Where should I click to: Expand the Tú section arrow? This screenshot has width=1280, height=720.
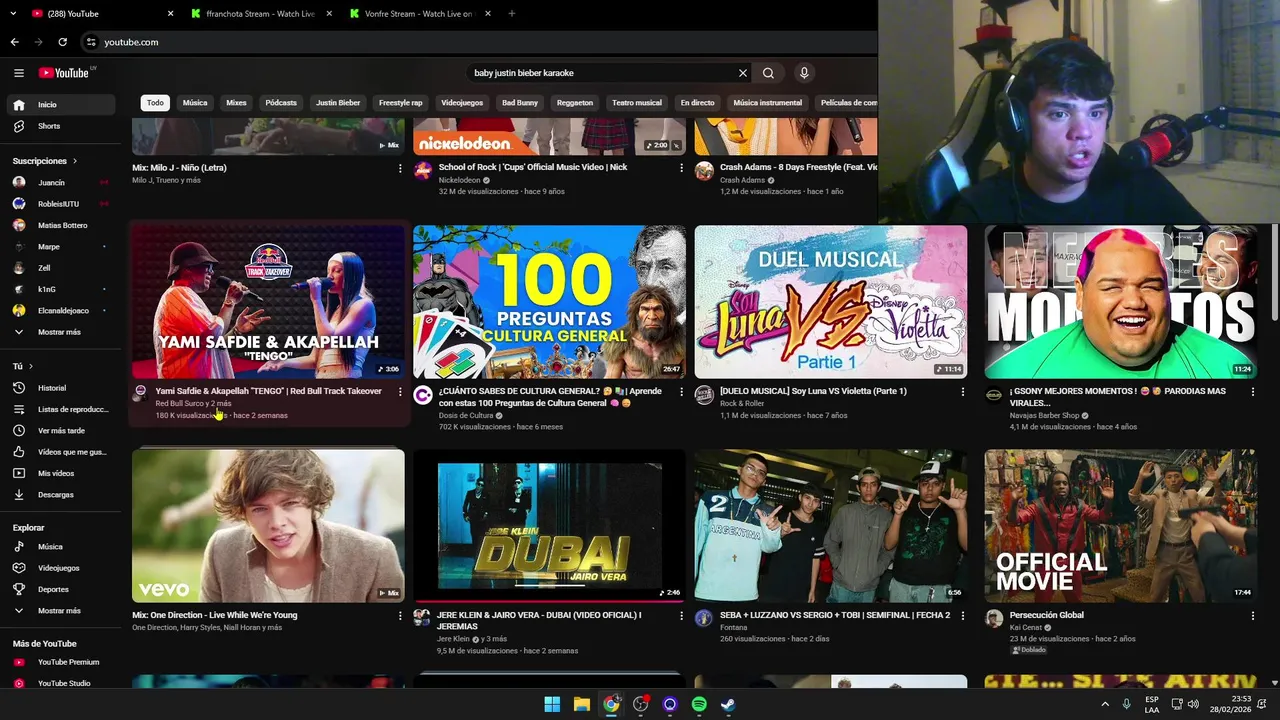[x=31, y=367]
